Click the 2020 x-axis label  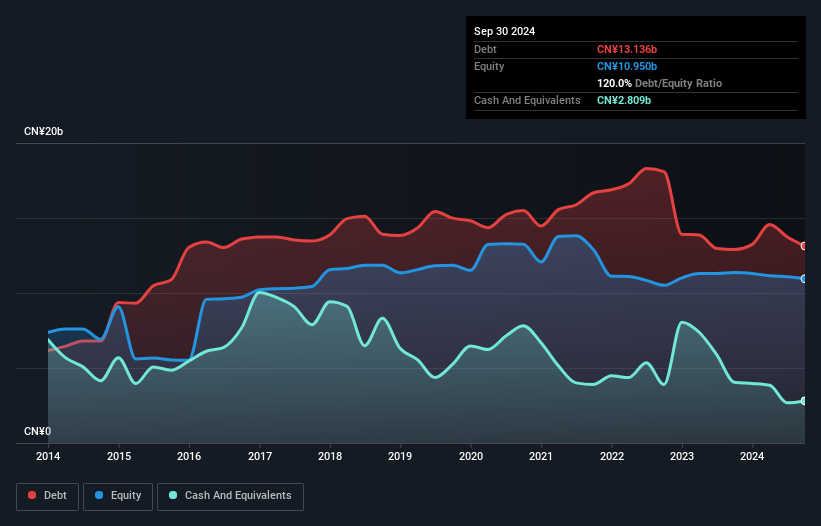coord(471,456)
